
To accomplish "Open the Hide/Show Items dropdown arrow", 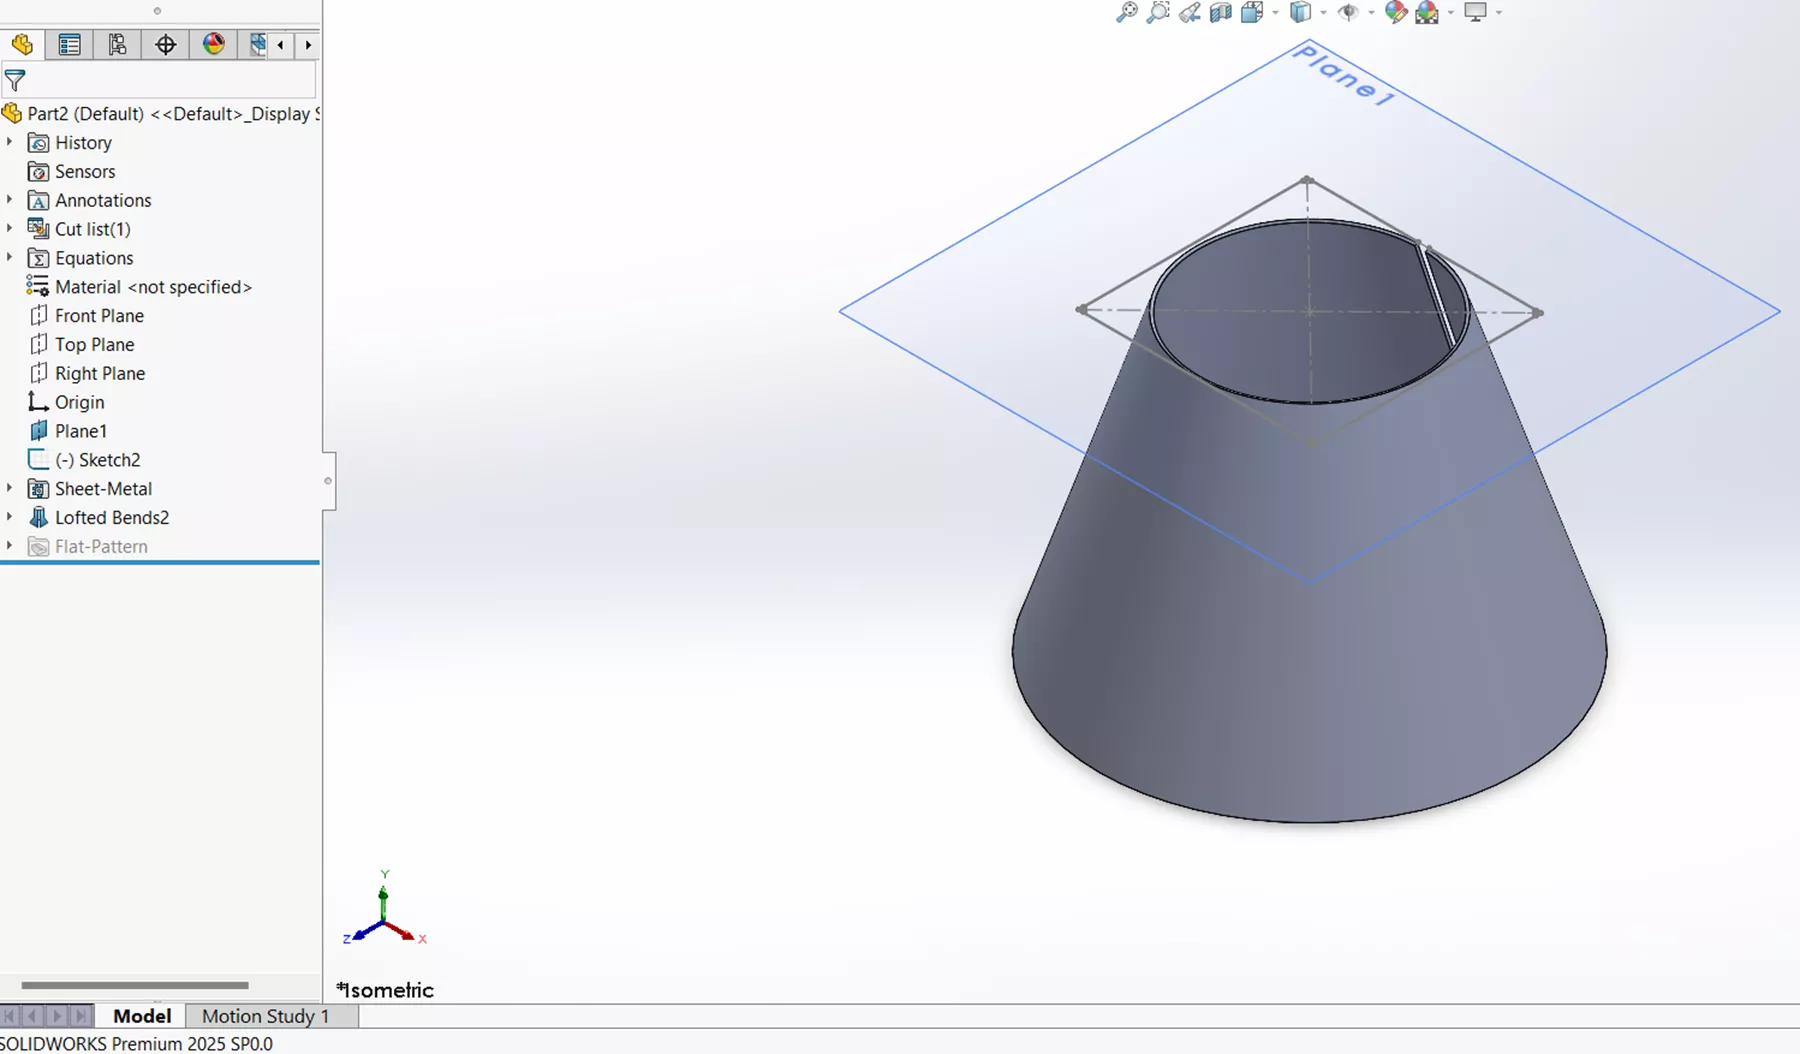I will (x=1371, y=12).
